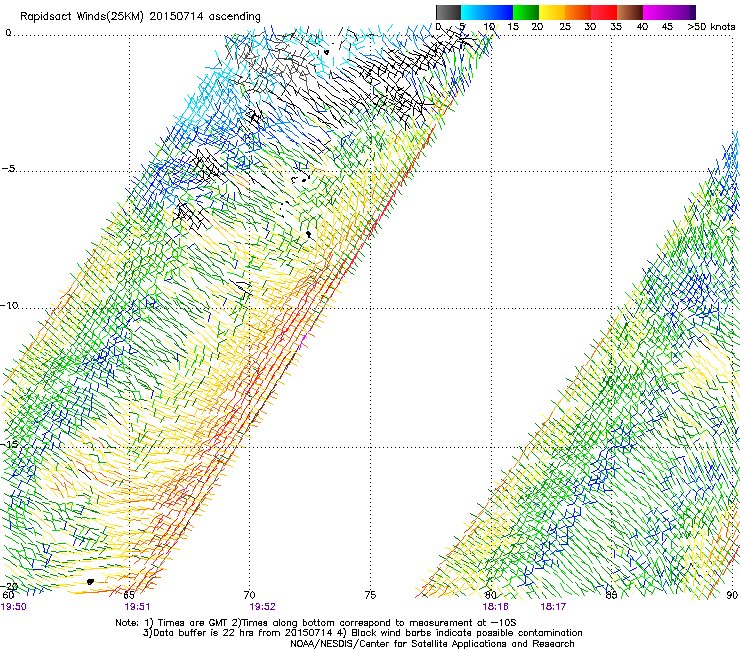Click the '45' legend scale label
Screen dimensions: 740x650
click(667, 27)
